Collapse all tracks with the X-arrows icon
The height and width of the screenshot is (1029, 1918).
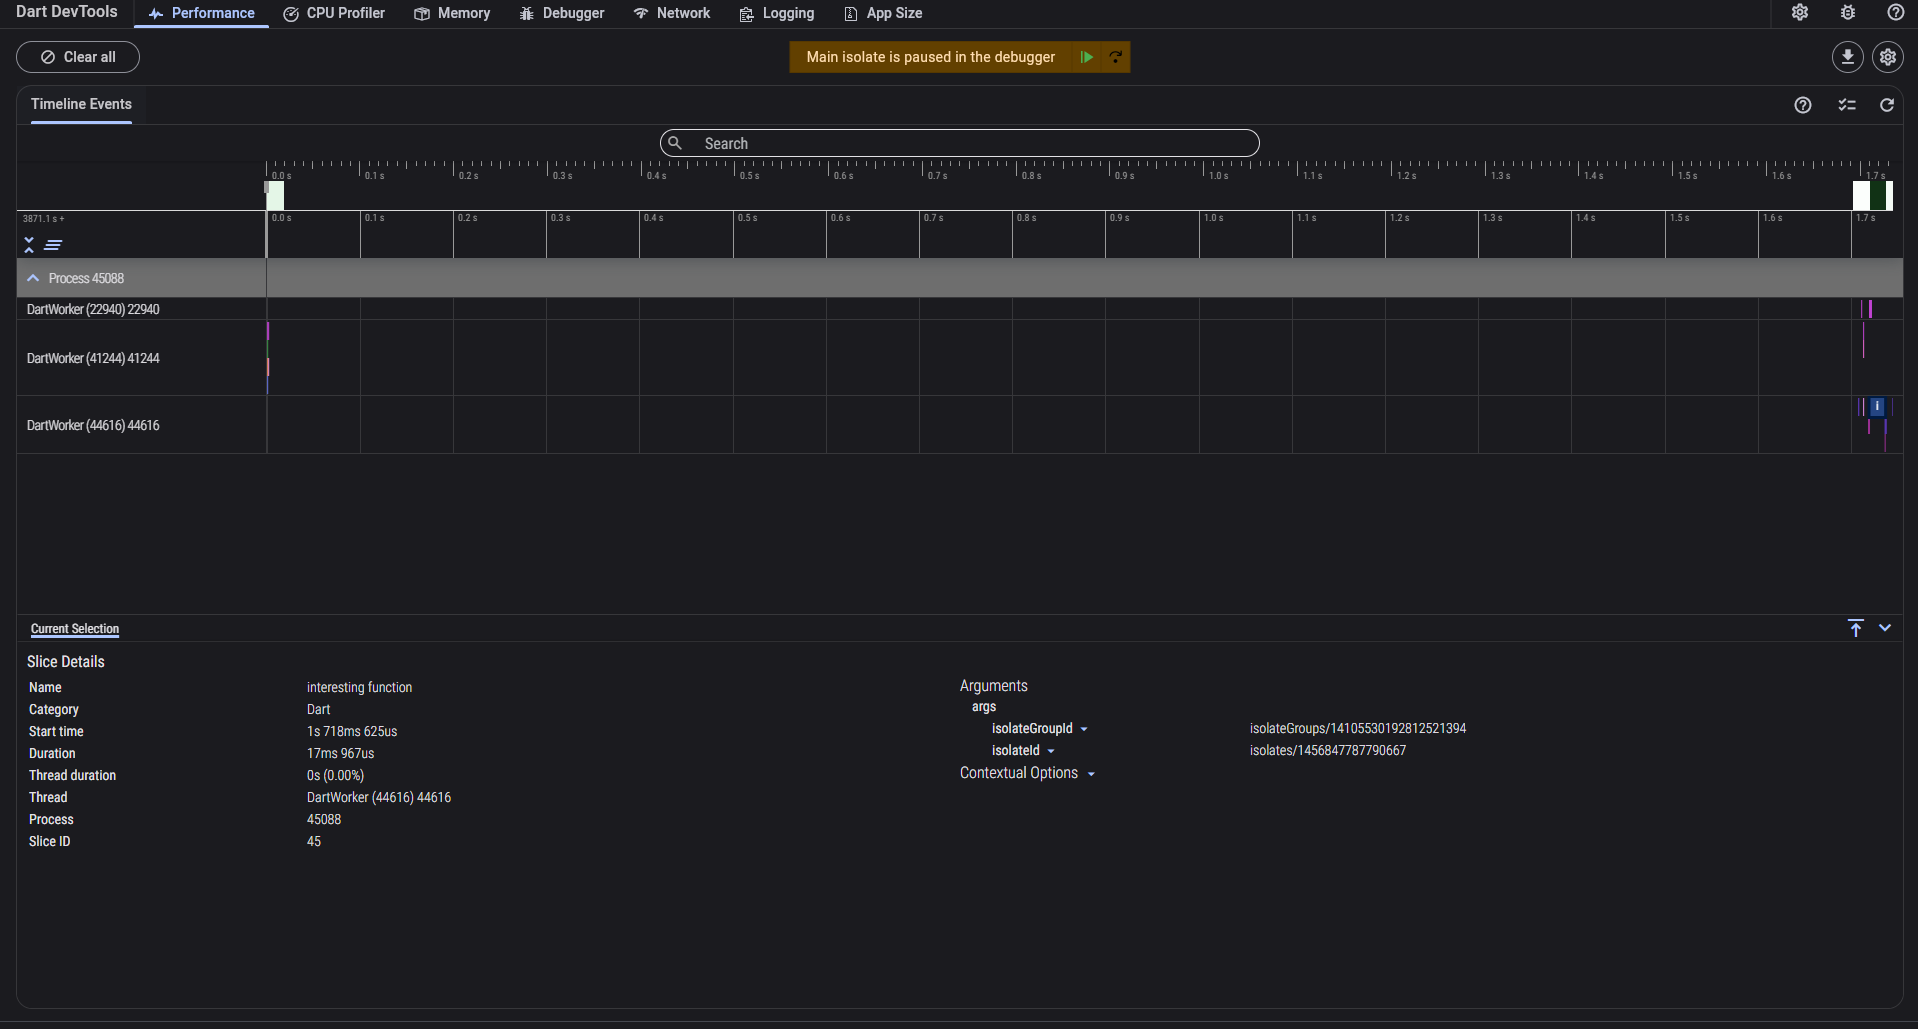pos(29,245)
